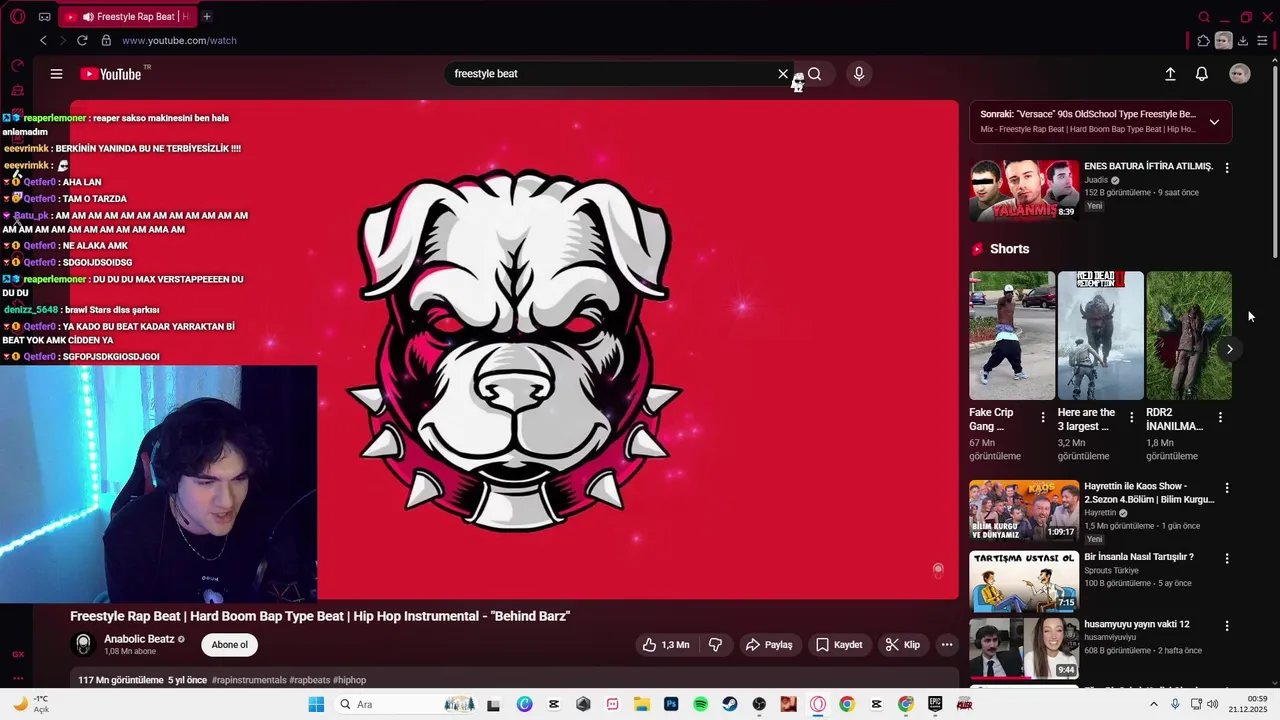
Task: Expand the up-next Mix playlist chevron
Action: [x=1214, y=122]
